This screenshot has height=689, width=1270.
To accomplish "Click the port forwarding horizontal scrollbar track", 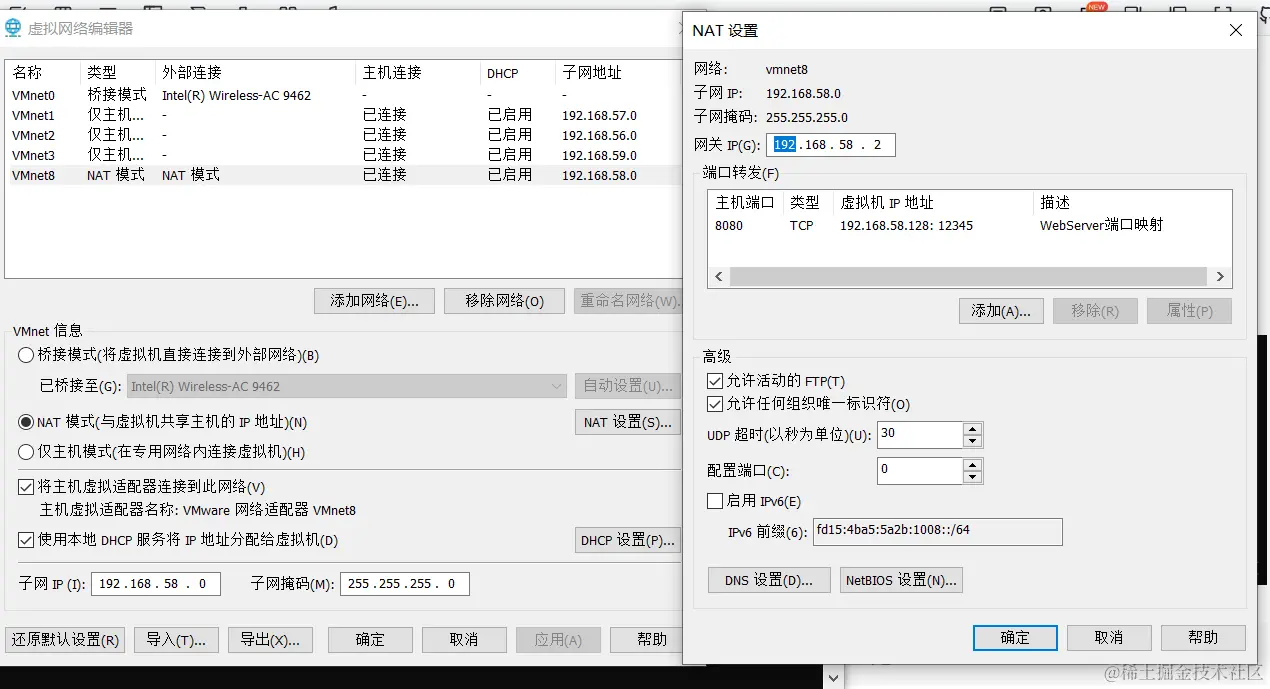I will (x=968, y=277).
